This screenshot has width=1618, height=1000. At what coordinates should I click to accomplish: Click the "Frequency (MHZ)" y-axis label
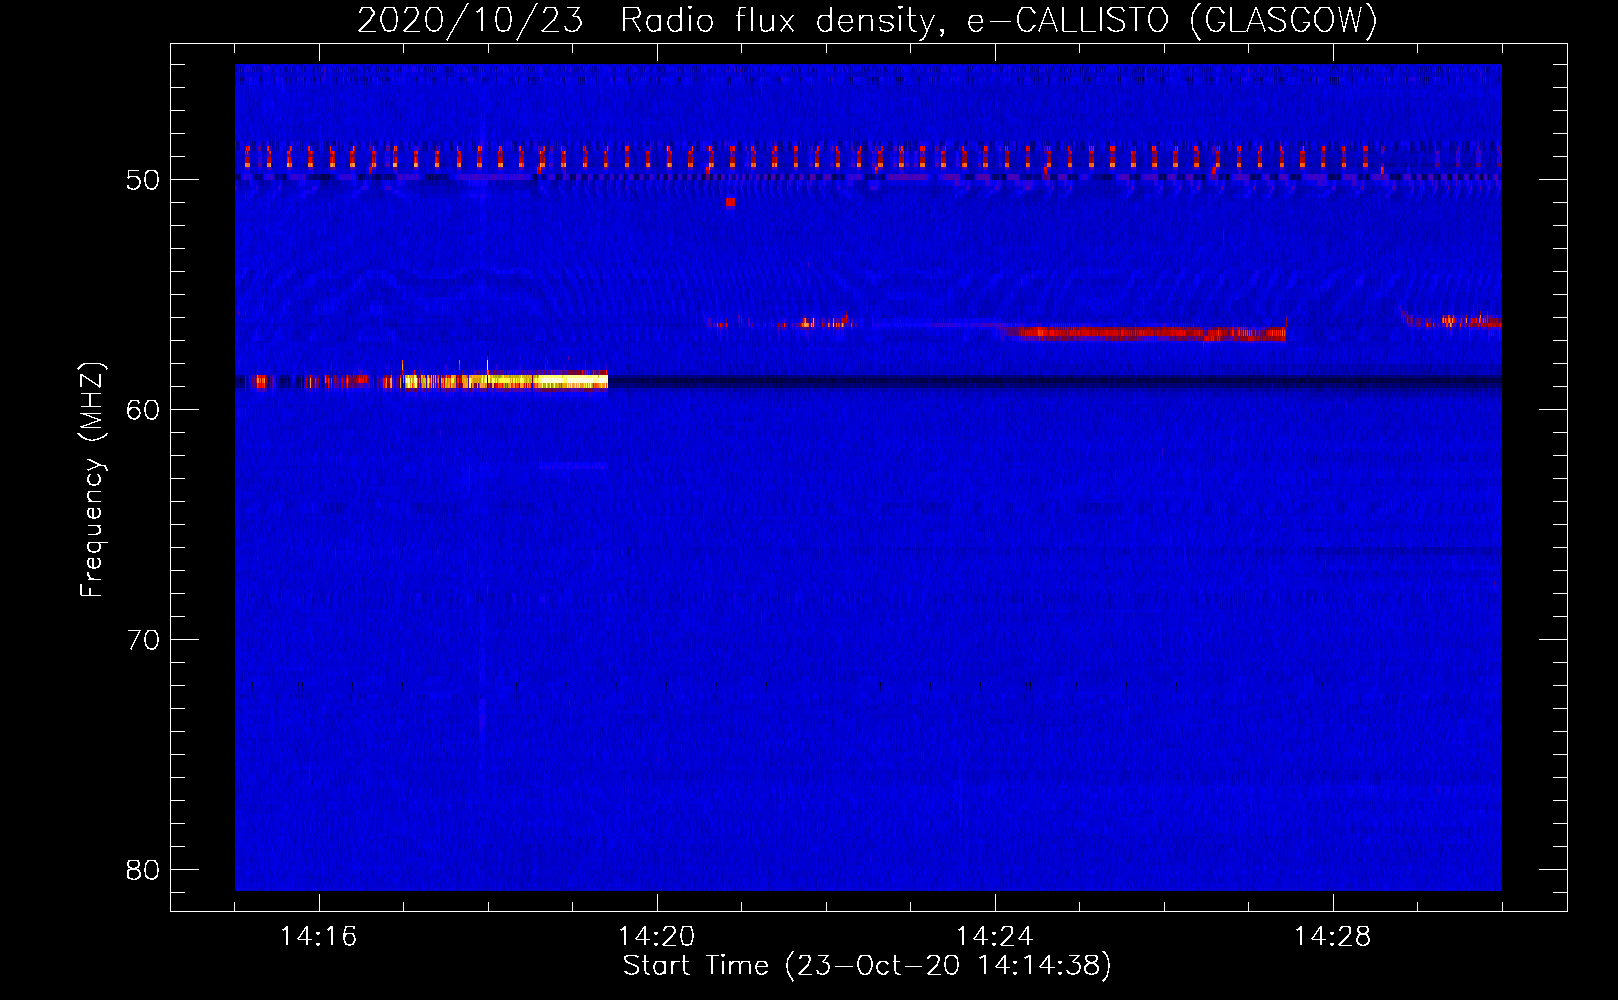[x=92, y=480]
